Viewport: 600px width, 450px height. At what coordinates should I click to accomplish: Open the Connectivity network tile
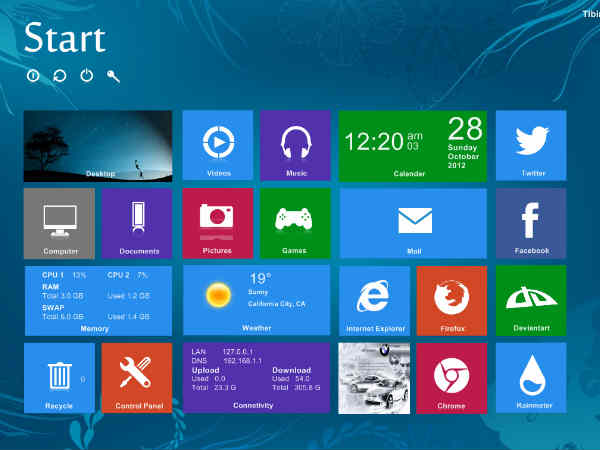click(256, 378)
